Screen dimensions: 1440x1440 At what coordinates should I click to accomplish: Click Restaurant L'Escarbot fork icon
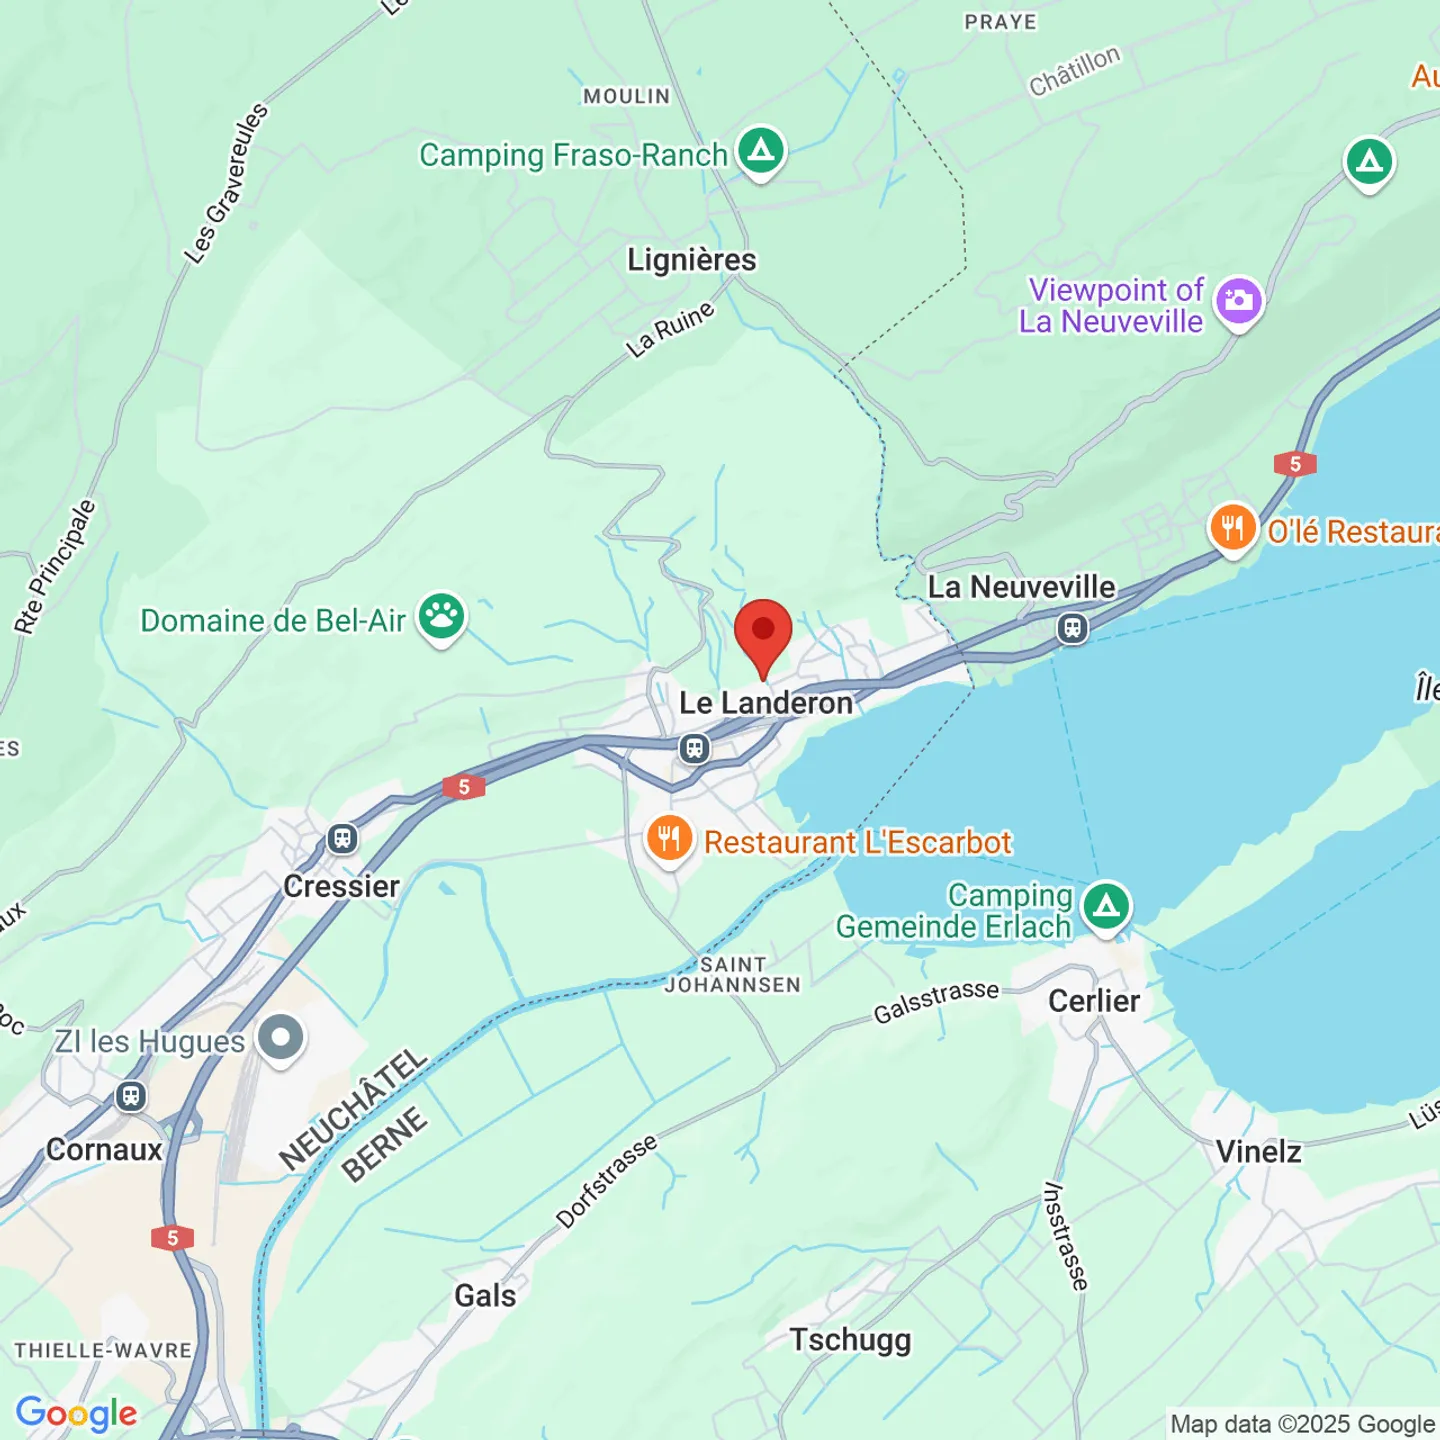tap(670, 841)
